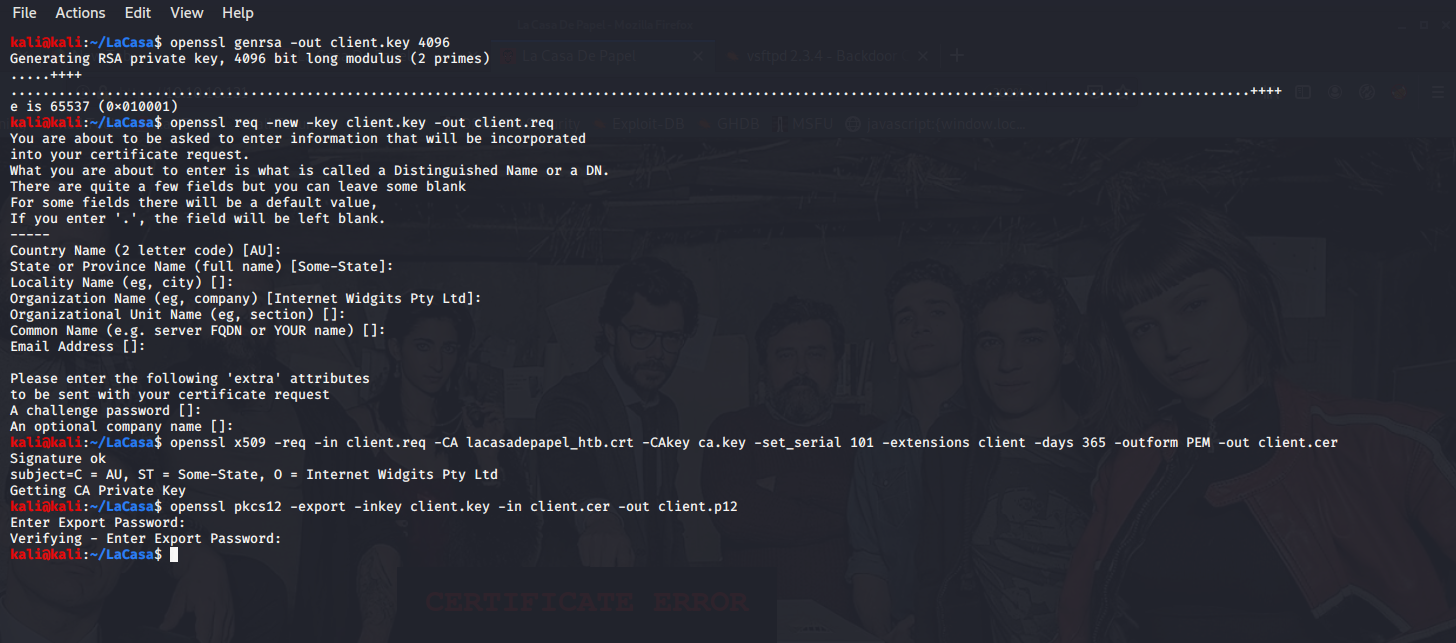Image resolution: width=1456 pixels, height=643 pixels.
Task: Open the Edit menu
Action: (x=138, y=13)
